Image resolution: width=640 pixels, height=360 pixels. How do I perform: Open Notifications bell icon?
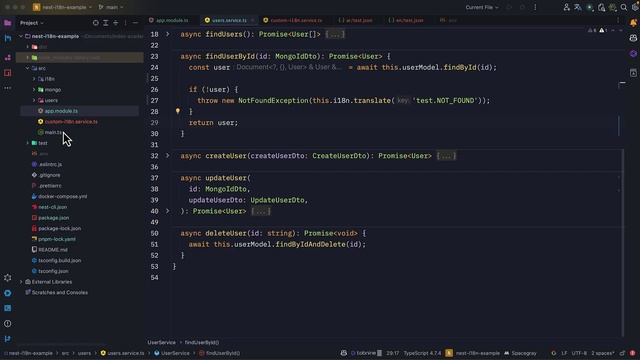pos(633,23)
